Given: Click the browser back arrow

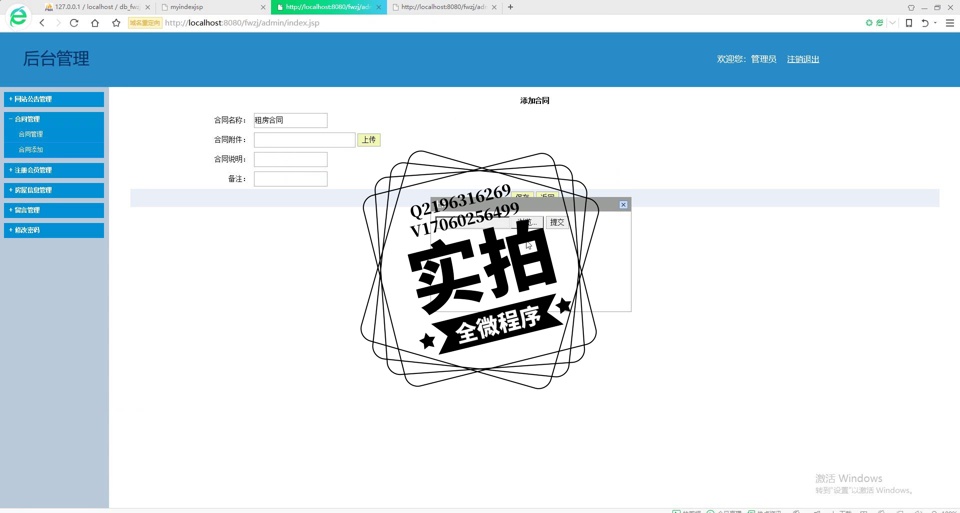Looking at the screenshot, I should coord(42,23).
